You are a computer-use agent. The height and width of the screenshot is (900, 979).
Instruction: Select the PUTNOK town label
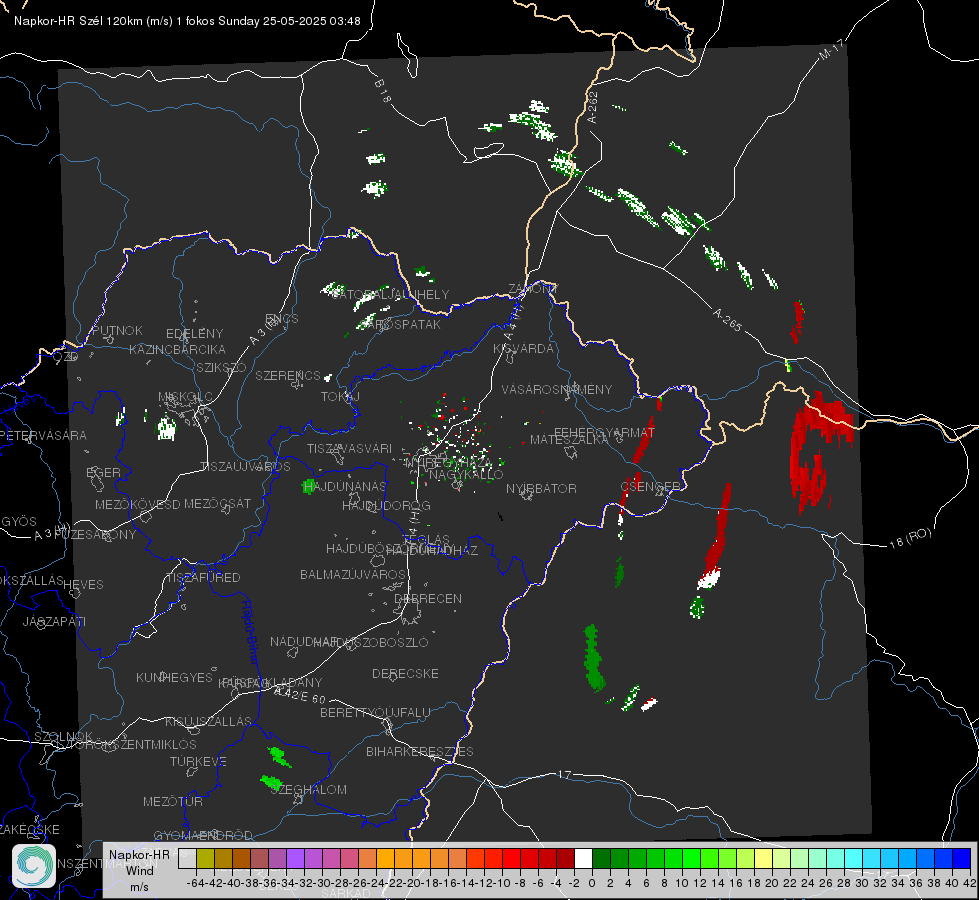(117, 330)
